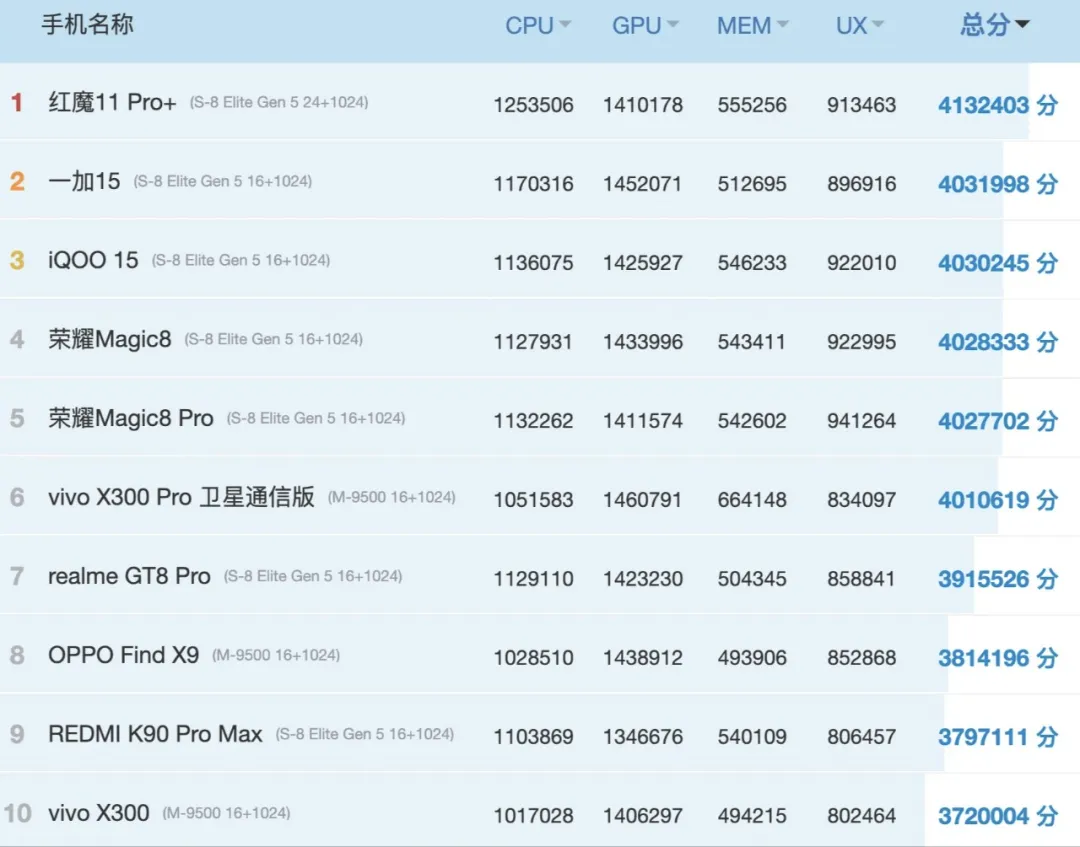Open iQOO 15 details

coord(93,260)
